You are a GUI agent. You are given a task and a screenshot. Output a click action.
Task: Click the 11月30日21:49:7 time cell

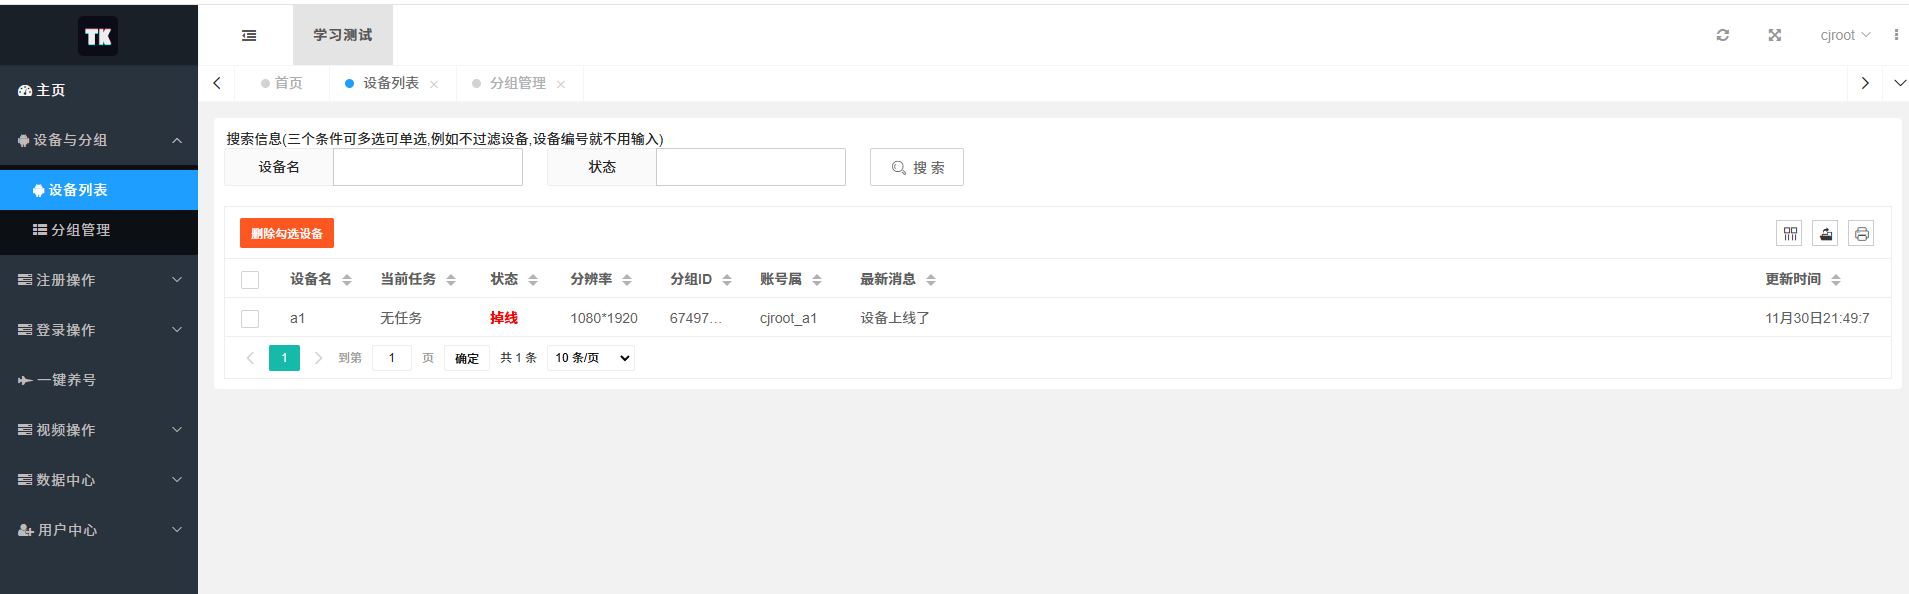click(1817, 318)
